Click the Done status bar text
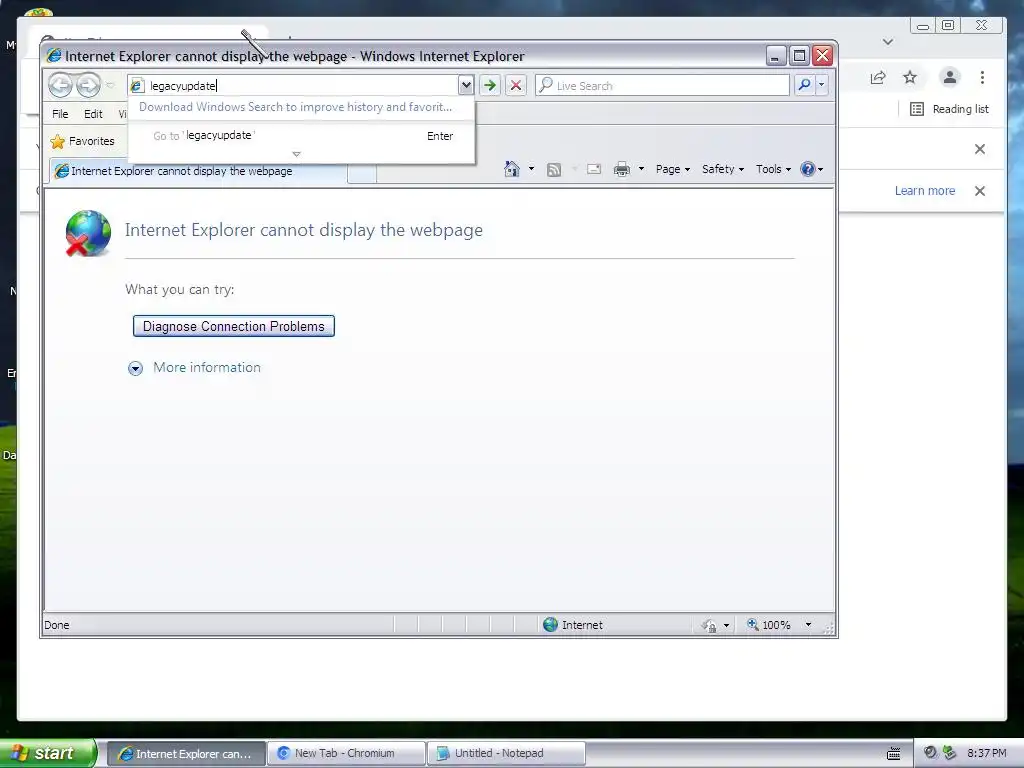 click(57, 625)
